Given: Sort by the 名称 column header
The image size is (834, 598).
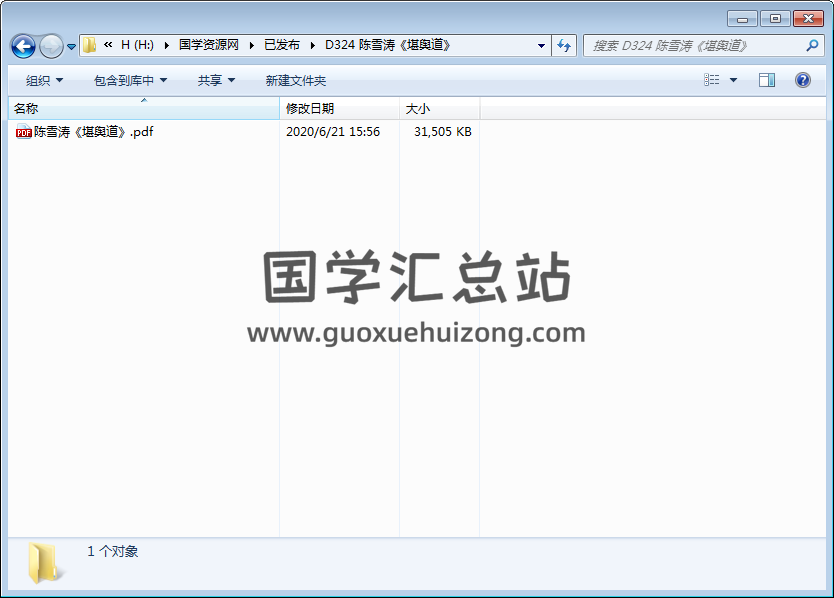Looking at the screenshot, I should point(144,109).
